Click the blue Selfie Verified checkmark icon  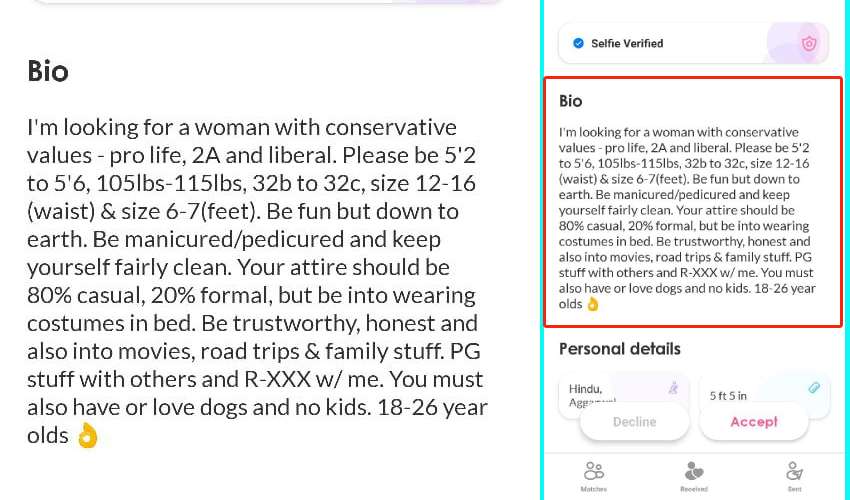(578, 43)
